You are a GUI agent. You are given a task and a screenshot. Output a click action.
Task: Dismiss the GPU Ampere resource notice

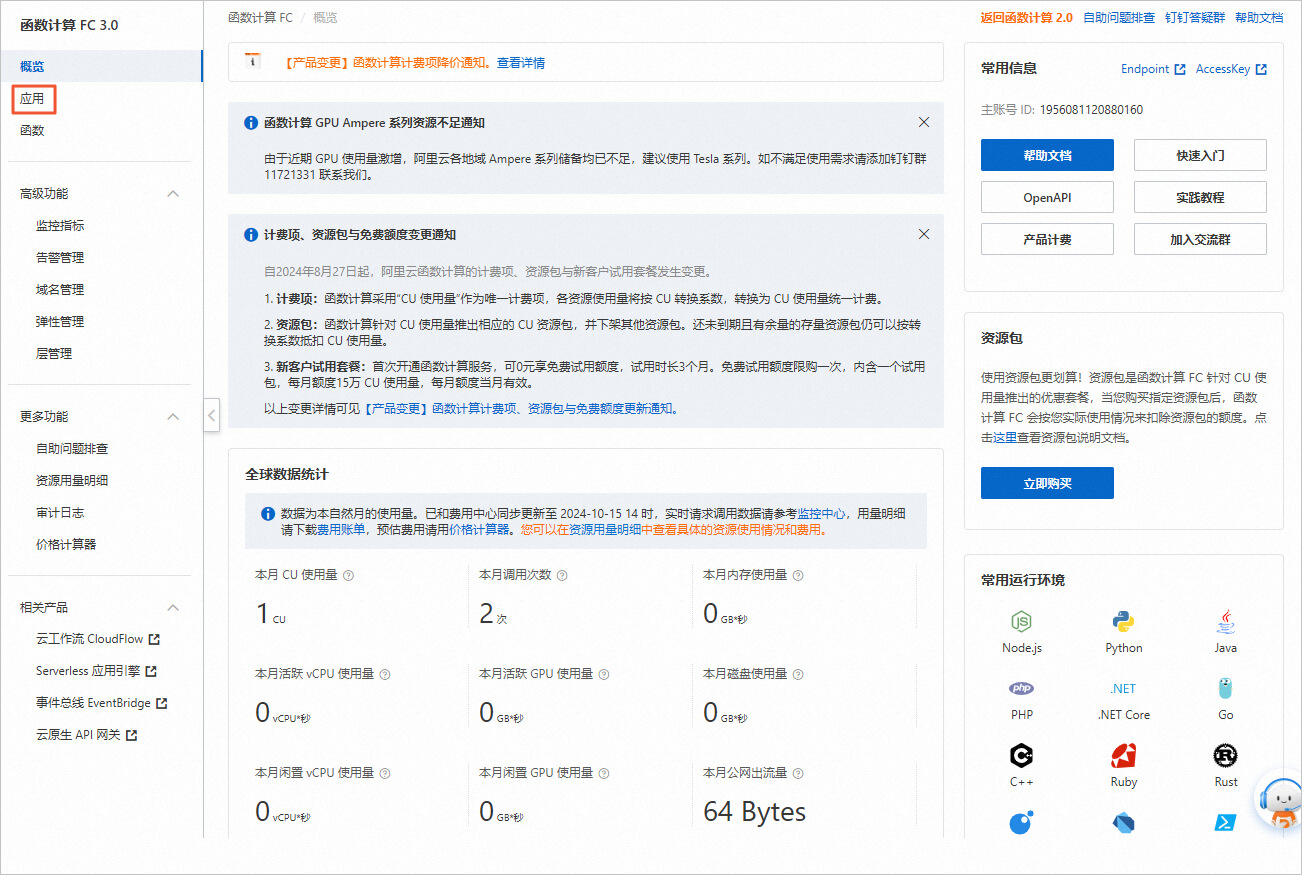(x=924, y=122)
